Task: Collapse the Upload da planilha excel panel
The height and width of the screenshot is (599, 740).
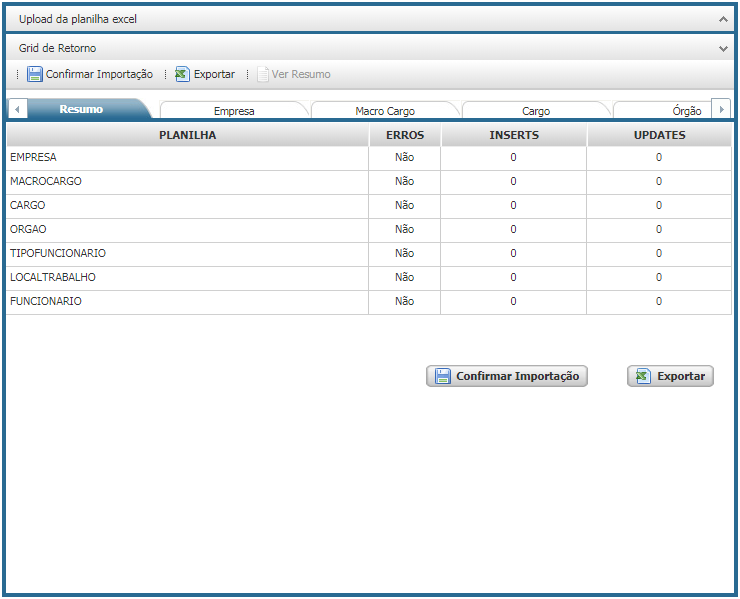Action: point(722,19)
